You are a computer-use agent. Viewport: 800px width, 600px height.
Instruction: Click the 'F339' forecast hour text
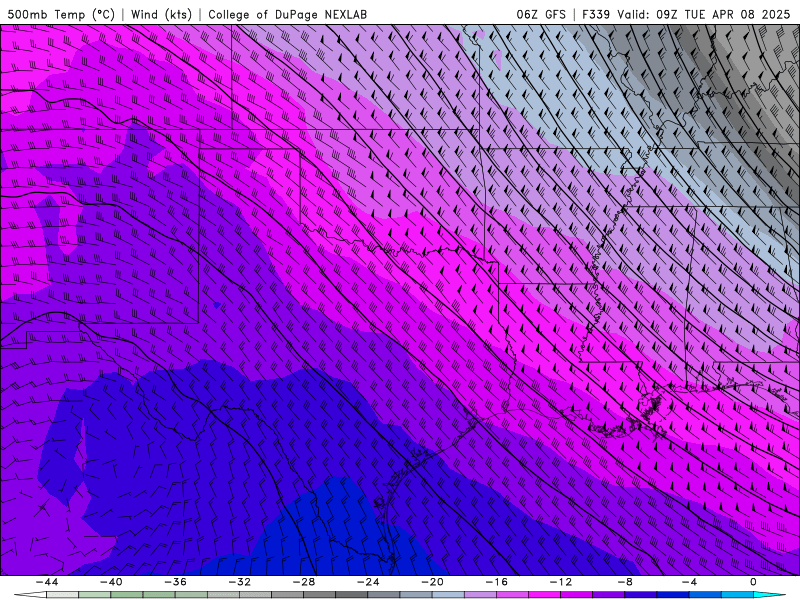tap(596, 14)
